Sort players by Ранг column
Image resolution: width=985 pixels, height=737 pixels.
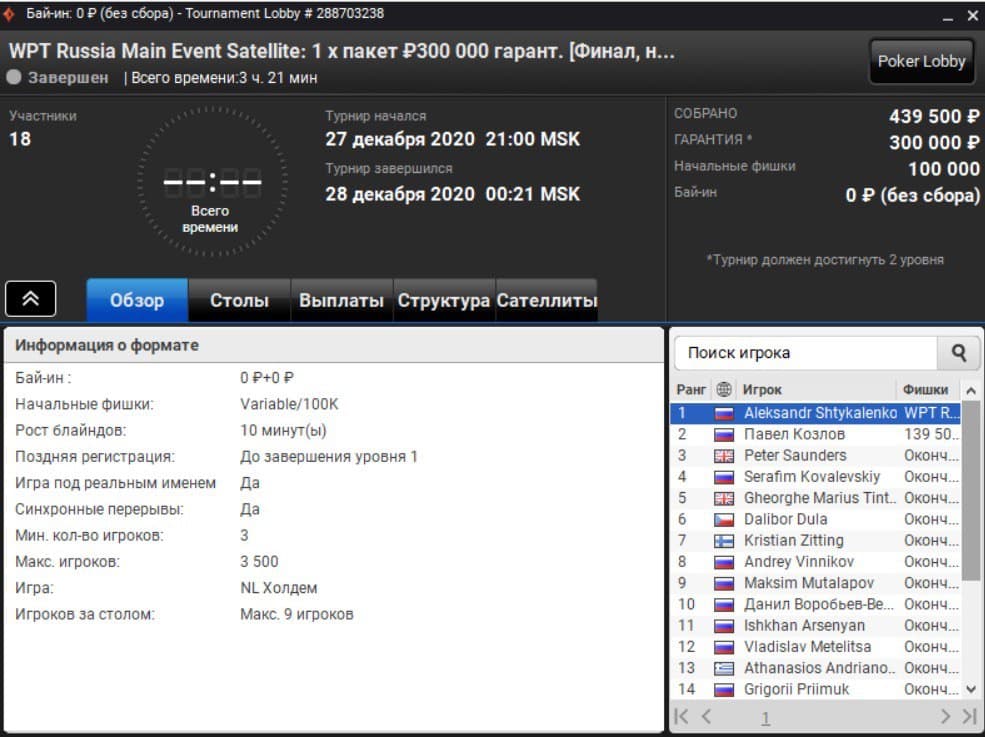pos(691,390)
